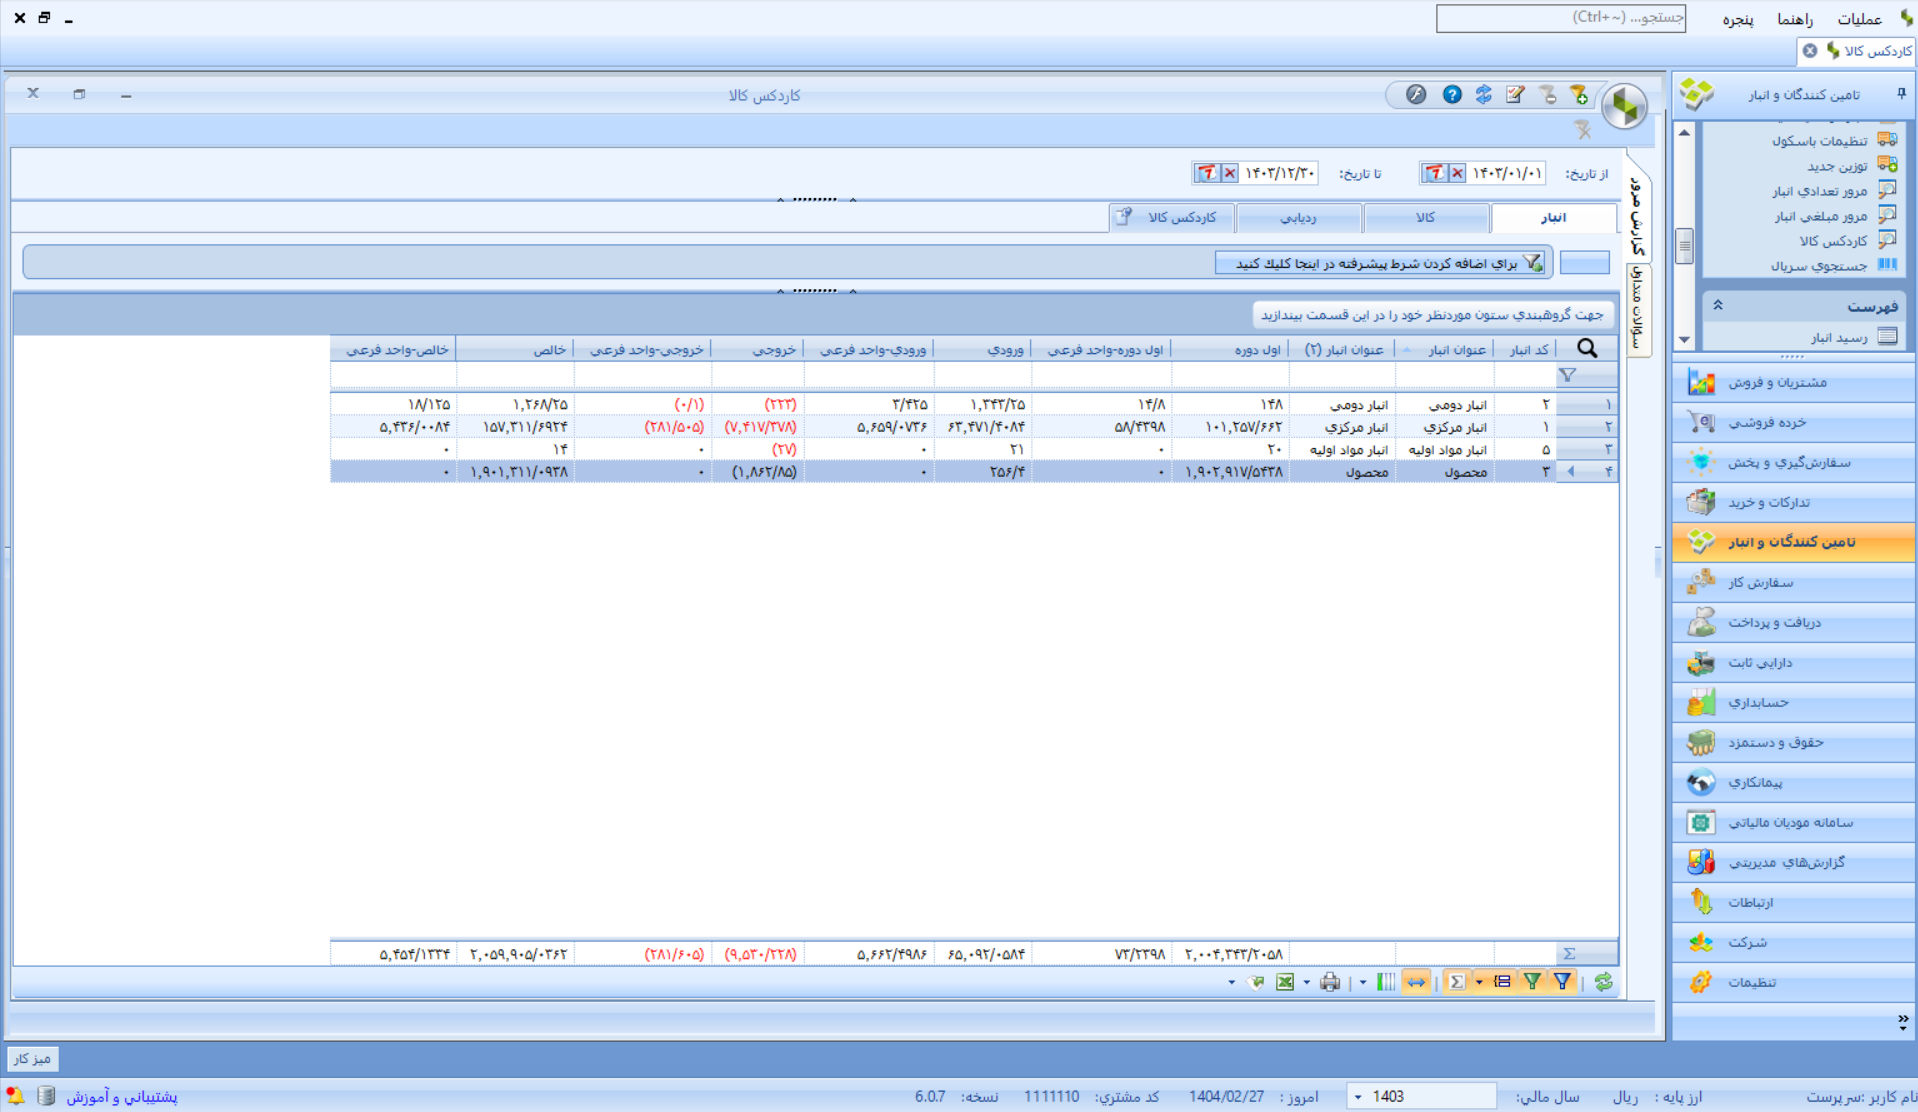Open the پشتیبانی و آموزش link
This screenshot has height=1112, width=1918.
pyautogui.click(x=122, y=1097)
